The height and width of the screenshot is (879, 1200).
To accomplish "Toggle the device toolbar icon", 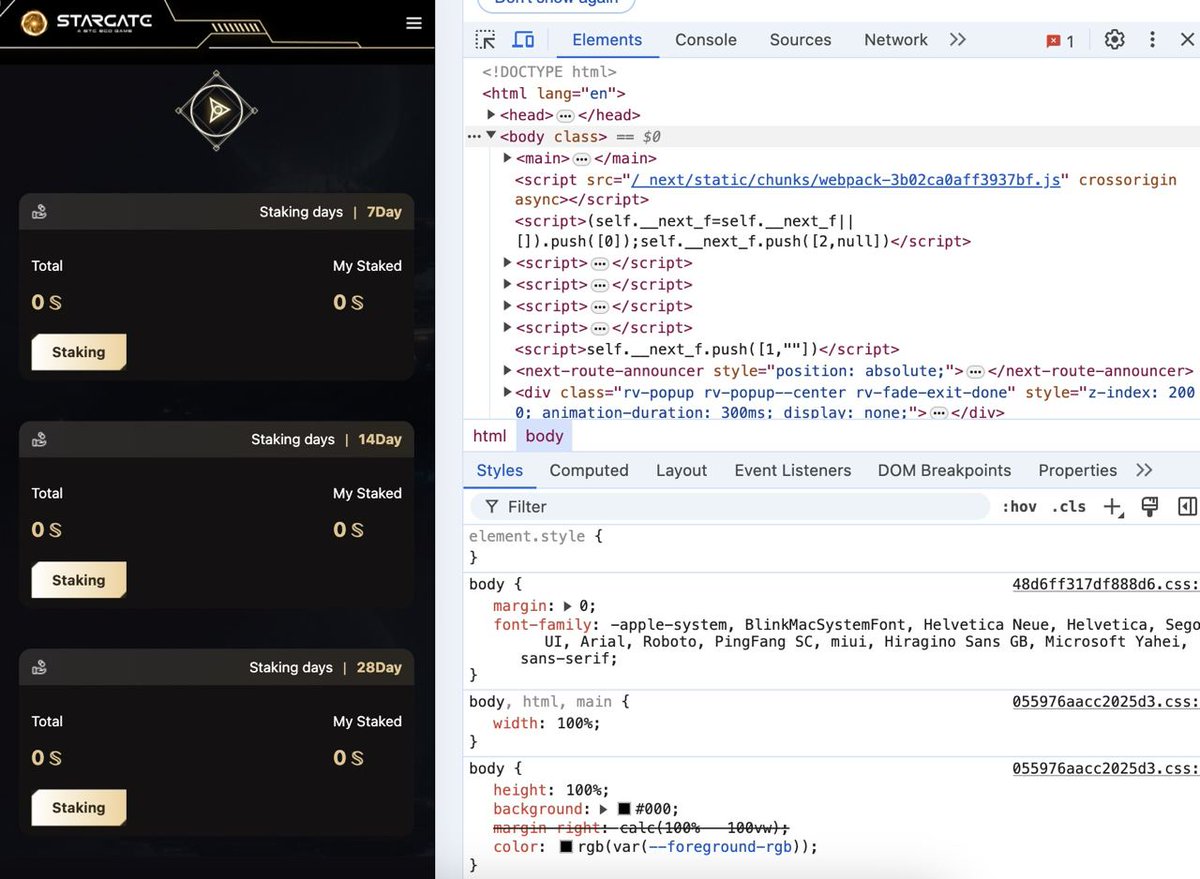I will coord(523,40).
